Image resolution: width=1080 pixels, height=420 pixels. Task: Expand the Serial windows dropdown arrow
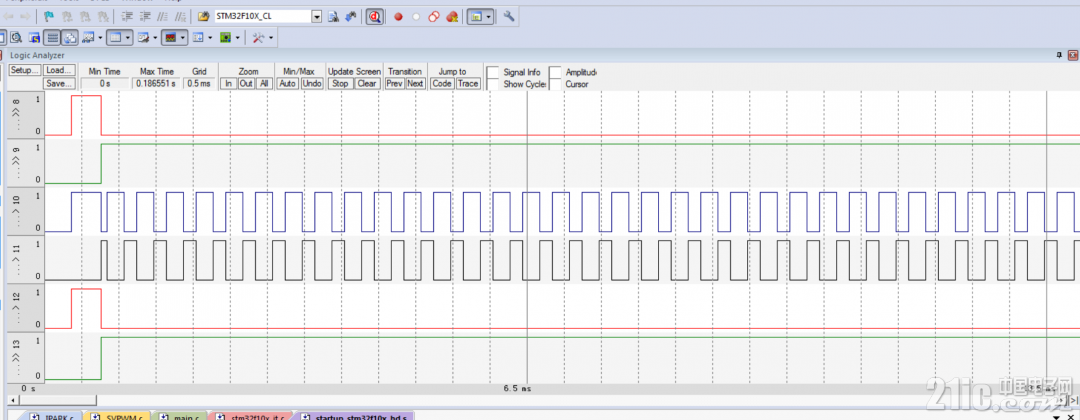(x=156, y=37)
